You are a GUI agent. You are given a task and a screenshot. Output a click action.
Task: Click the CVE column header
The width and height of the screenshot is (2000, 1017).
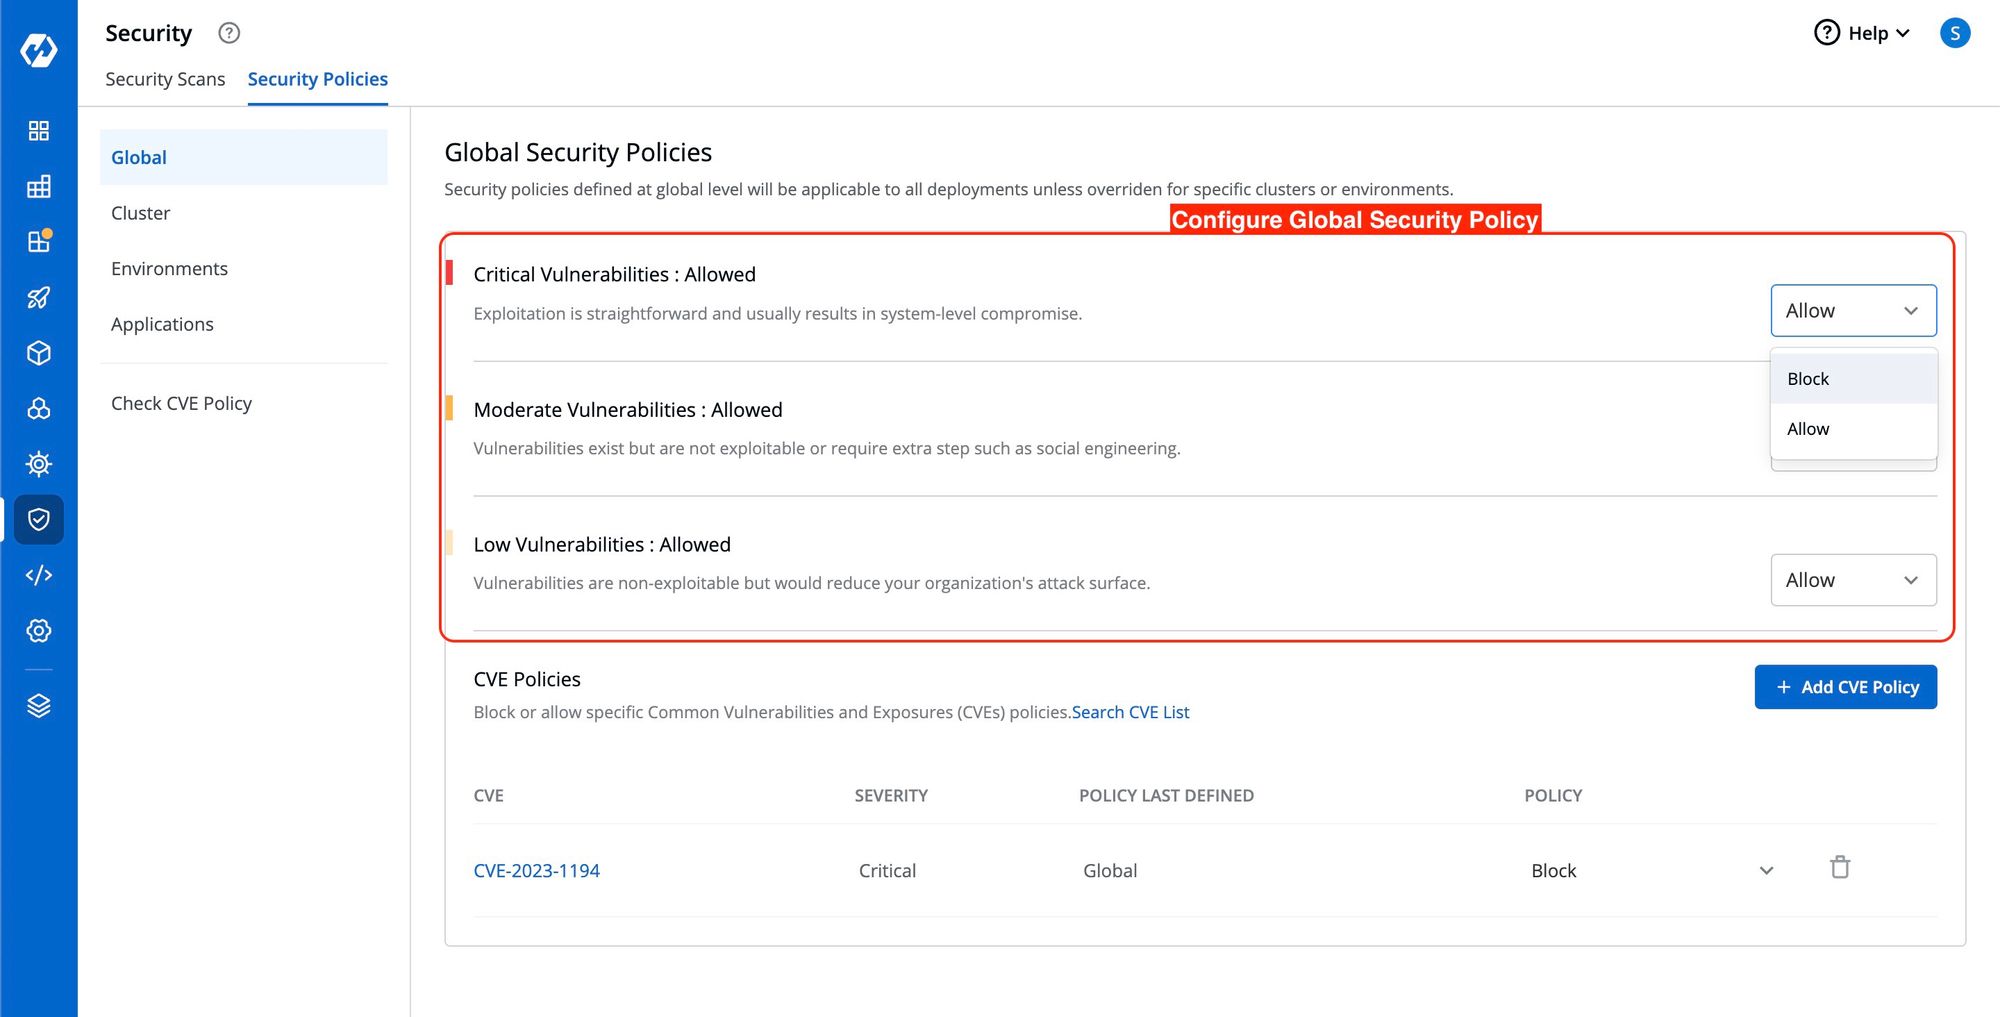[488, 796]
